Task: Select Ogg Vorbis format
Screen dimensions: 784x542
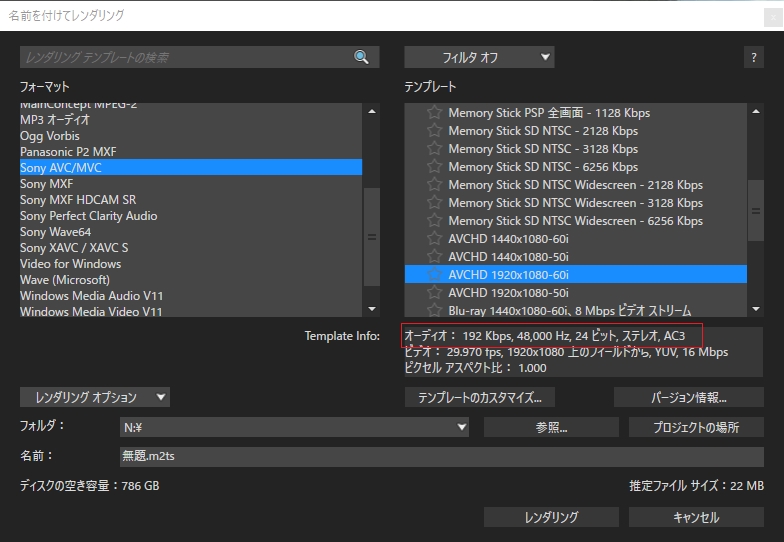Action: coord(190,136)
